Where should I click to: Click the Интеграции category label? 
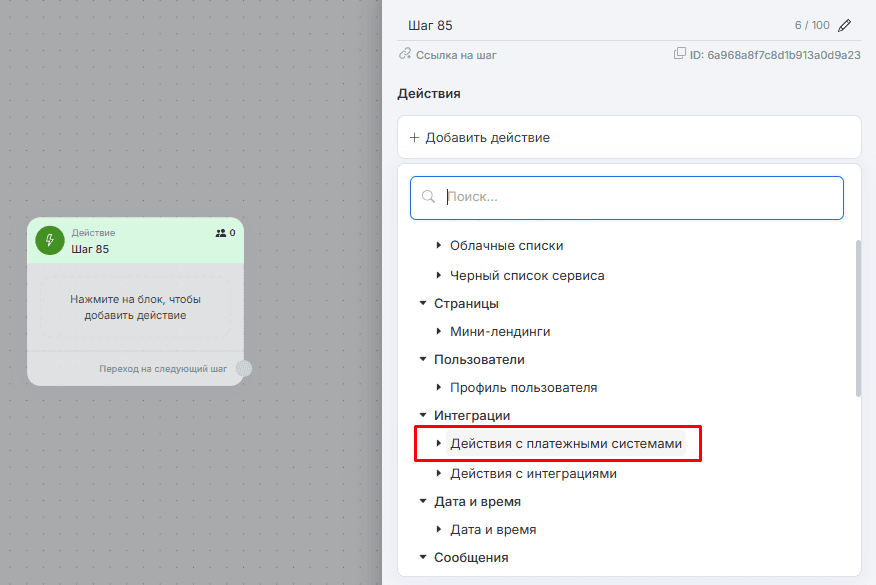472,415
